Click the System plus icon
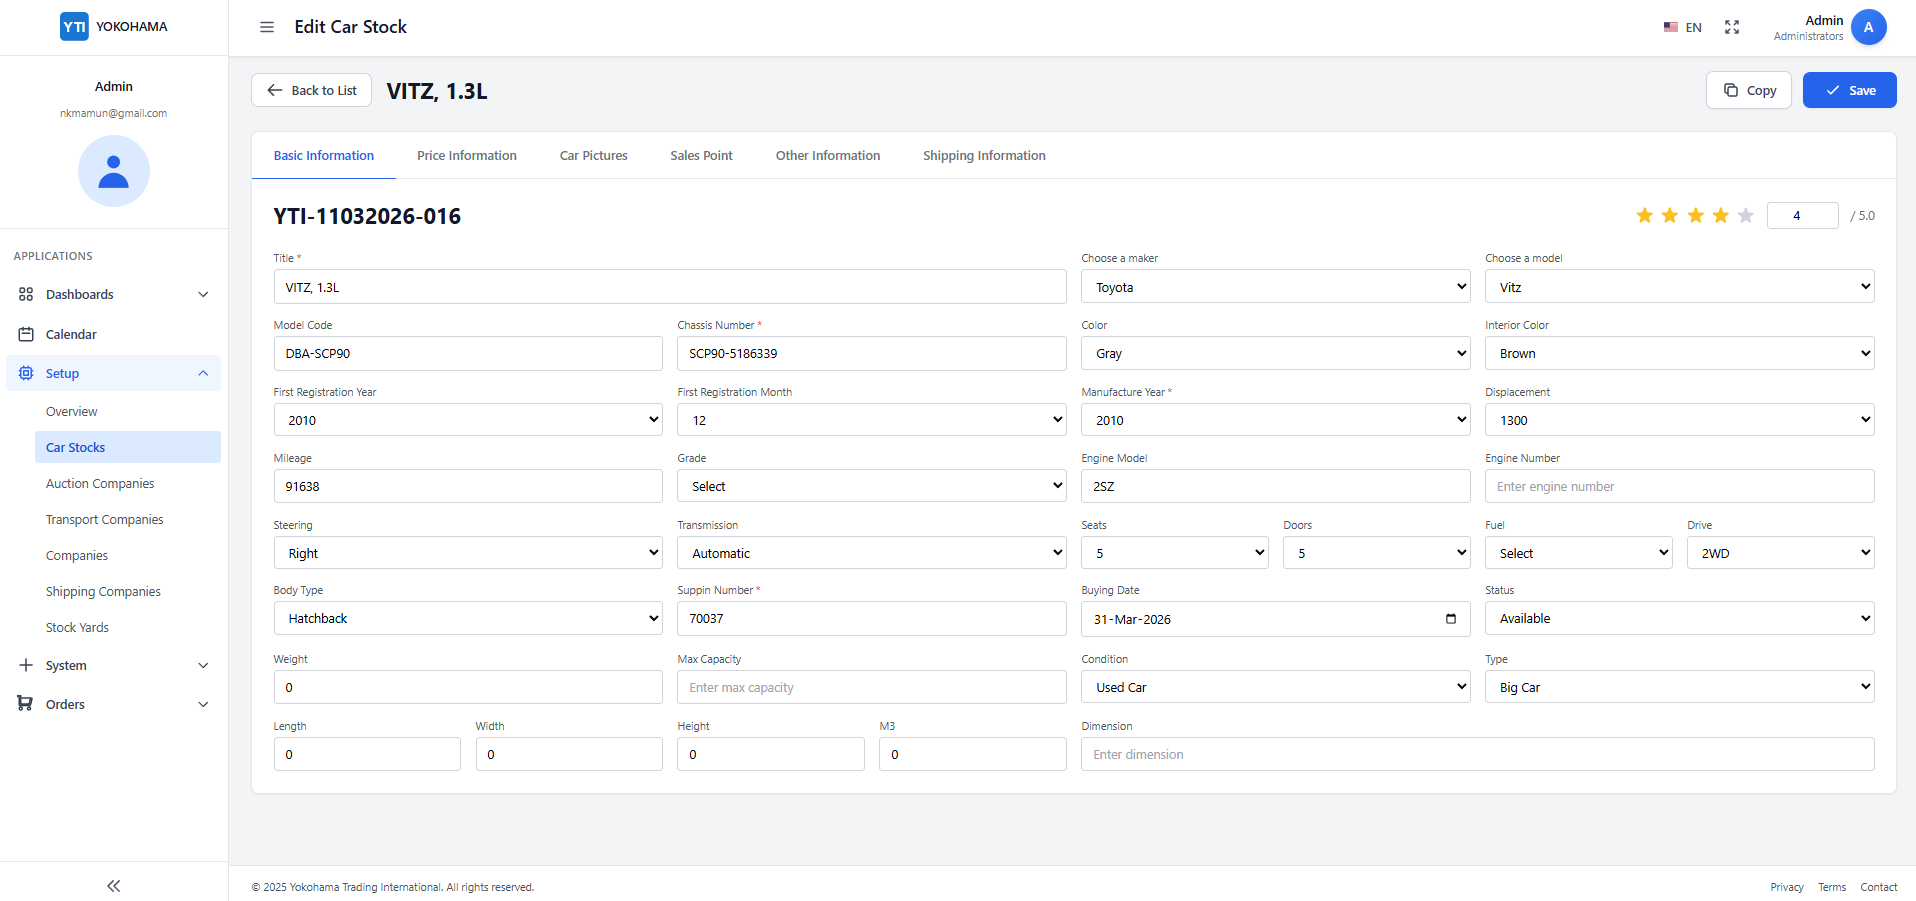 [x=26, y=665]
